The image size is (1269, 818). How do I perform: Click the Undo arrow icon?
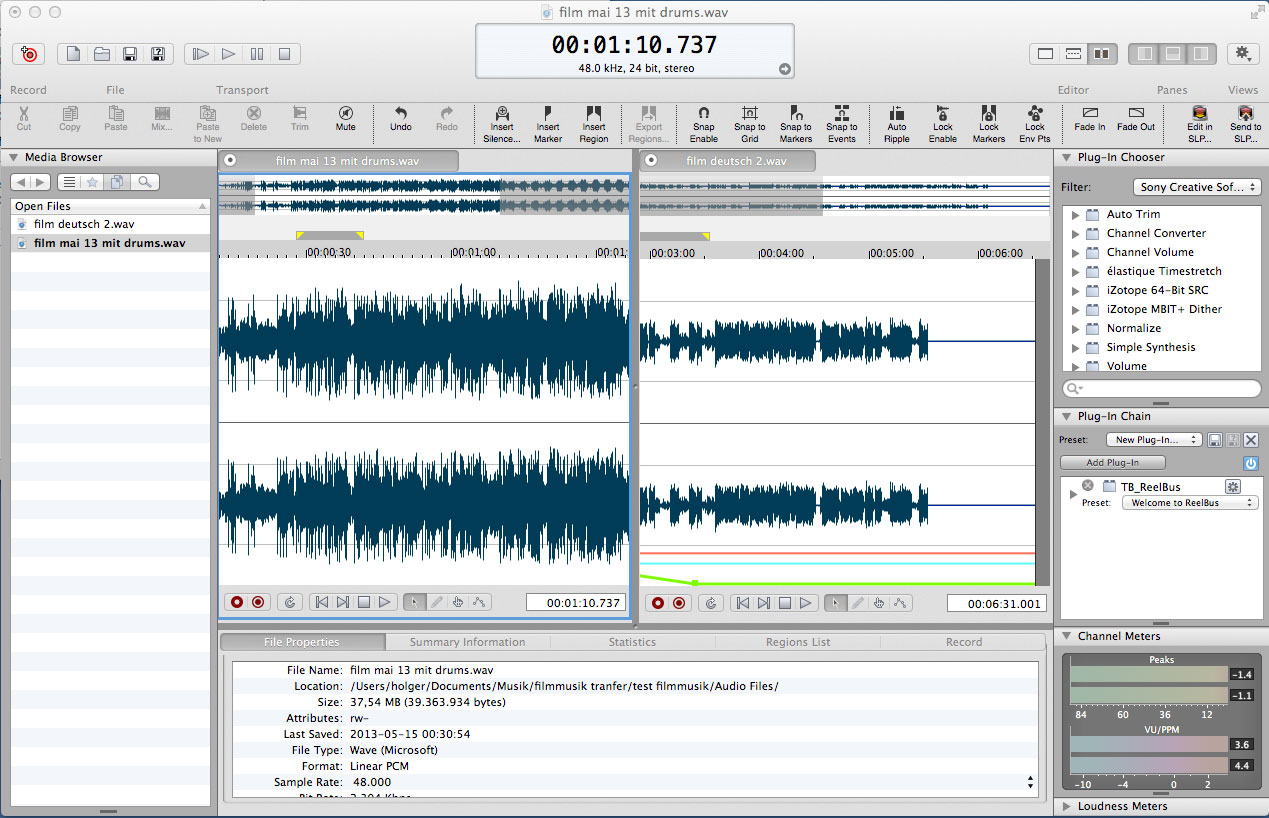tap(401, 114)
